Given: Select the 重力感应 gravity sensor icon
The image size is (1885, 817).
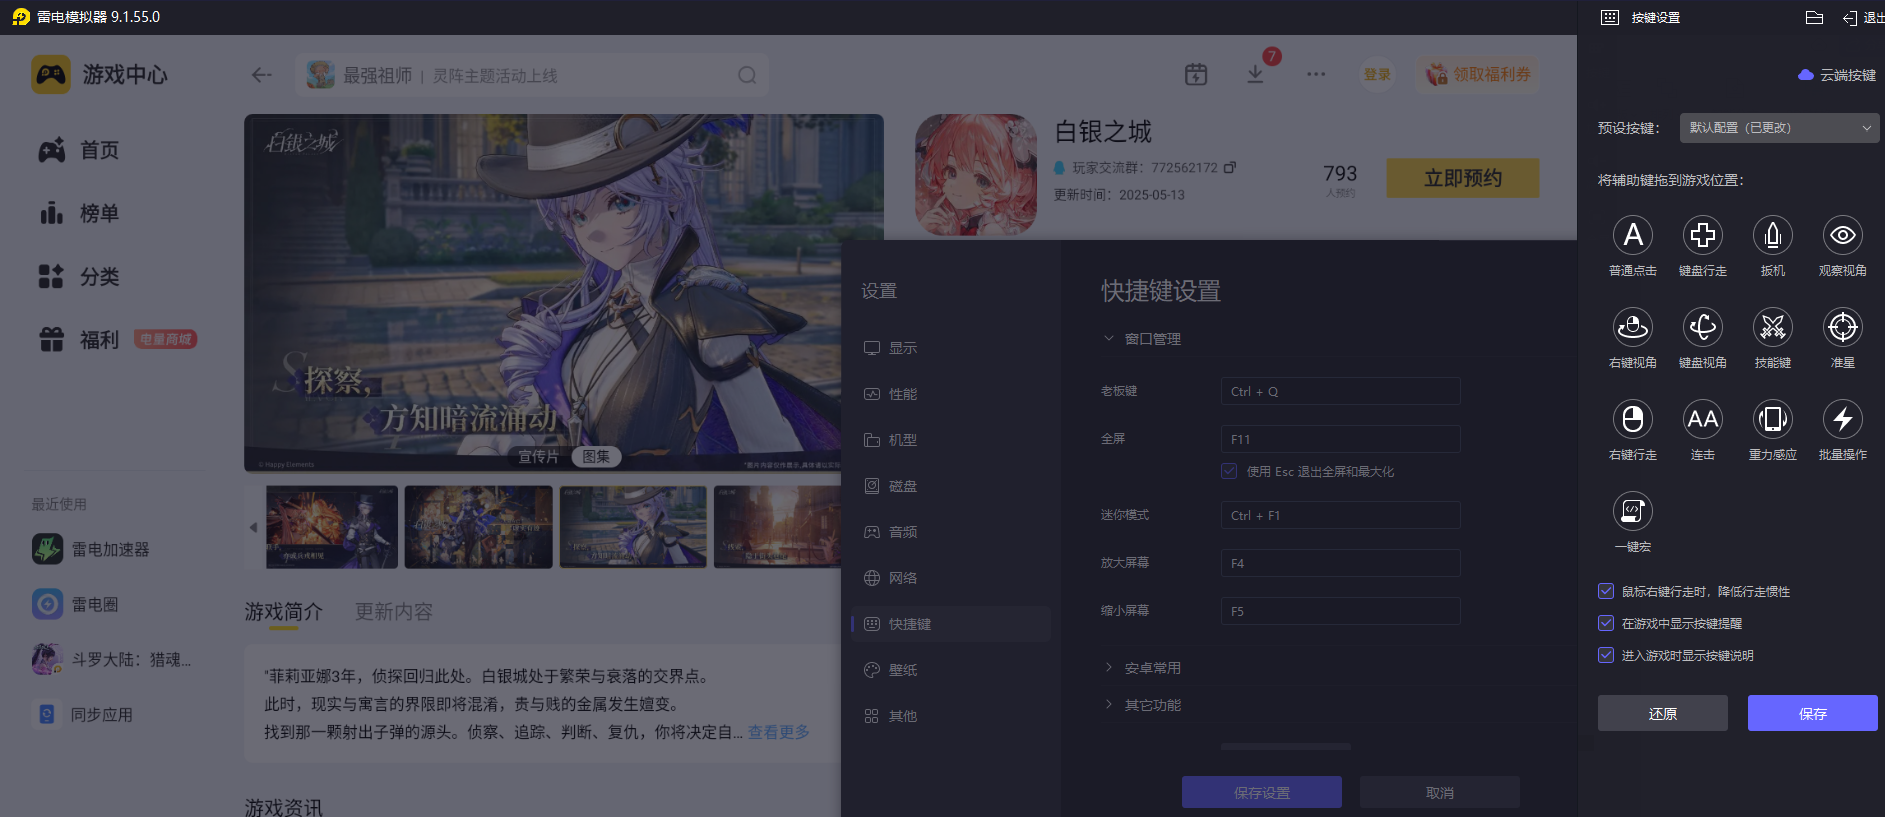Looking at the screenshot, I should click(1773, 419).
